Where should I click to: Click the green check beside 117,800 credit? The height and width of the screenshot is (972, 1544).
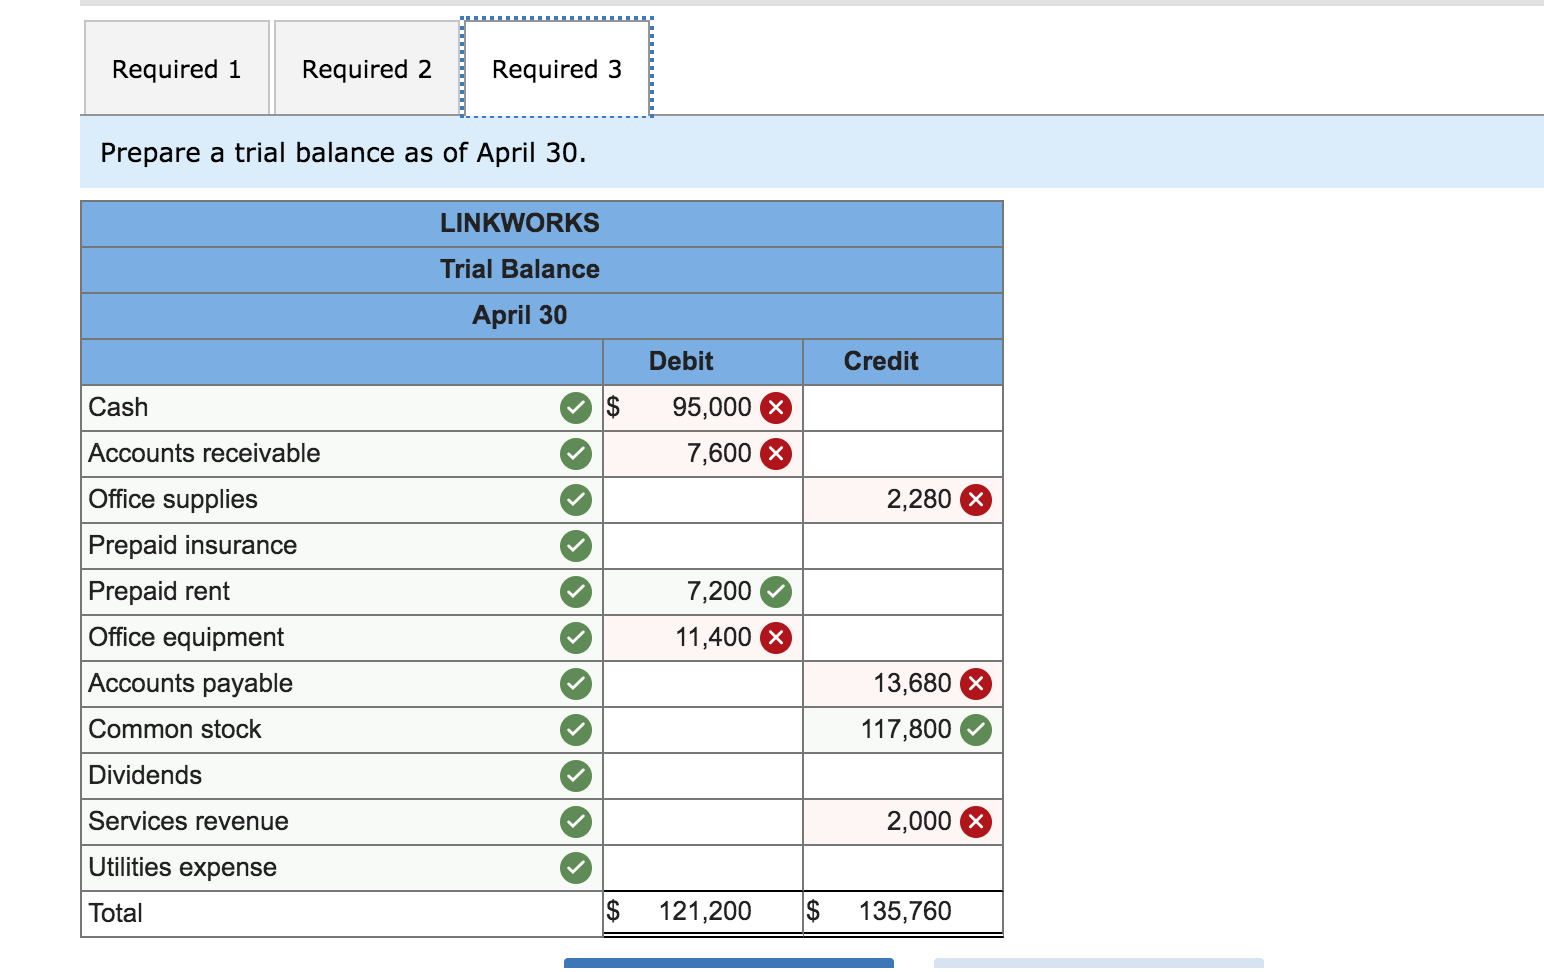pos(976,730)
